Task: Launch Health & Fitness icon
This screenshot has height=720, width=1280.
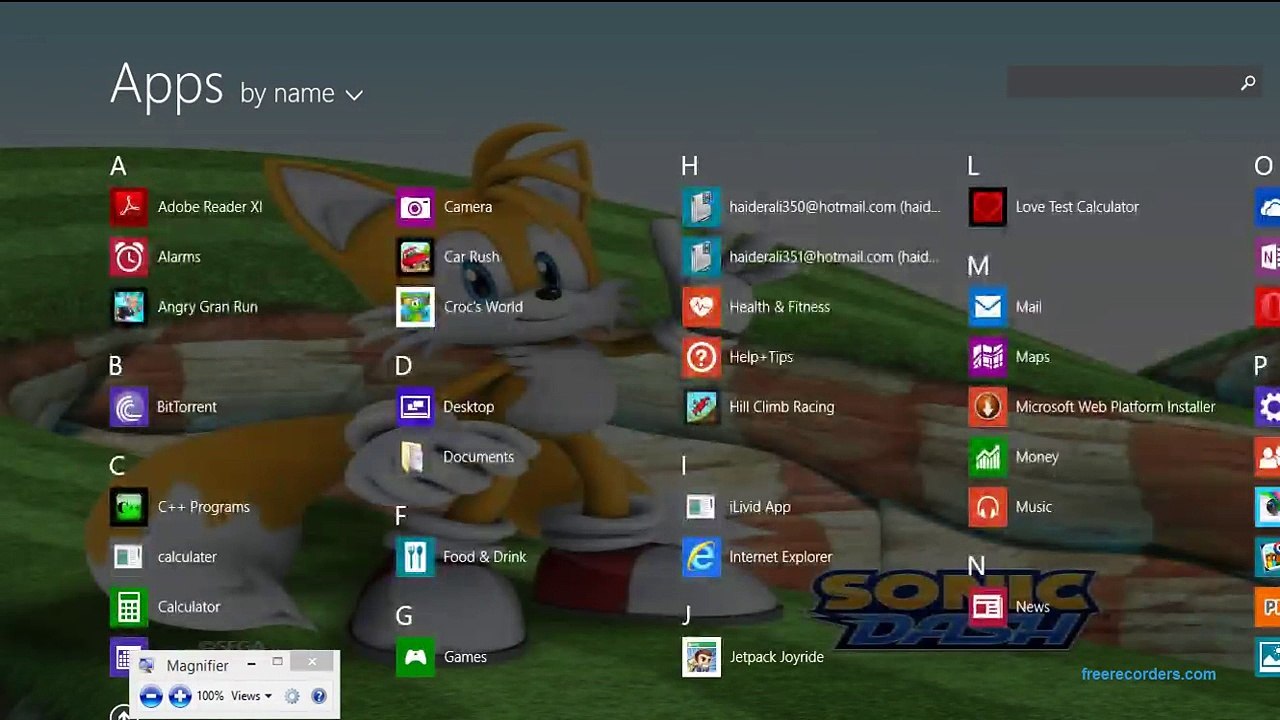Action: (701, 307)
